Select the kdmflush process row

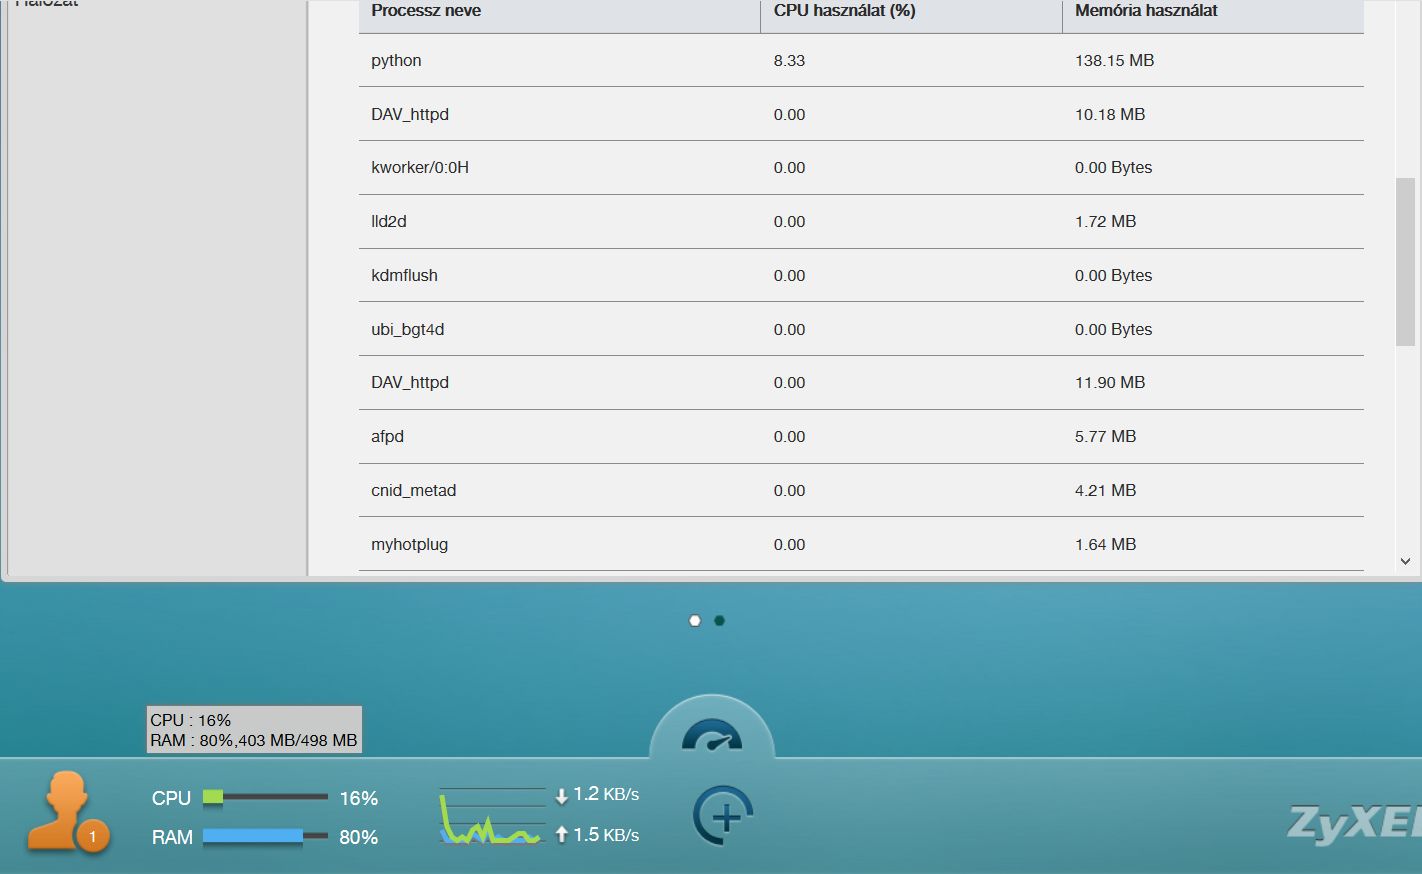[861, 275]
